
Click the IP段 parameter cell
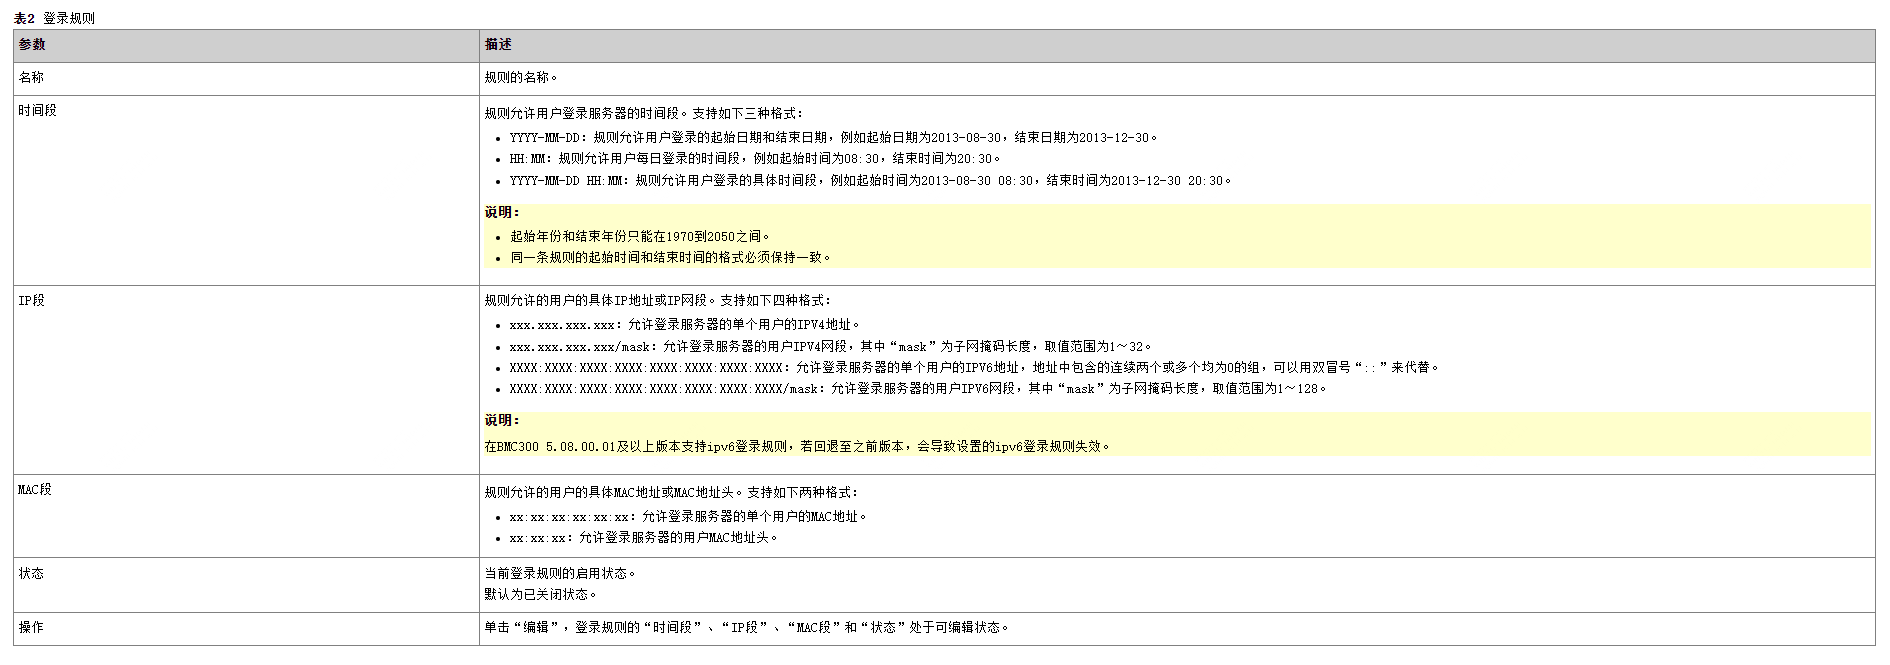click(31, 300)
